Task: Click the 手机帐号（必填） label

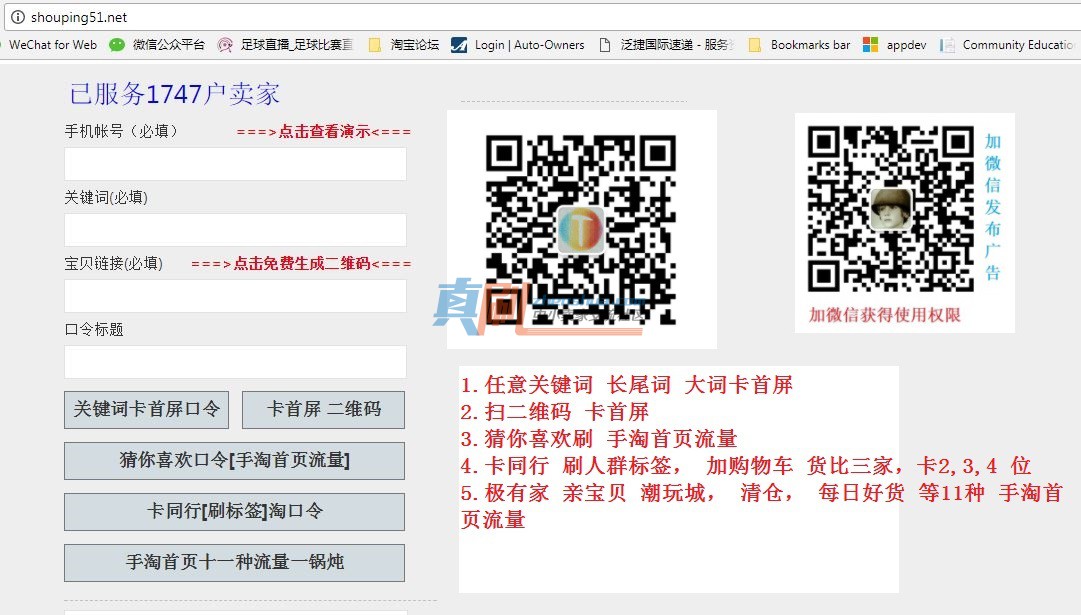Action: [121, 131]
